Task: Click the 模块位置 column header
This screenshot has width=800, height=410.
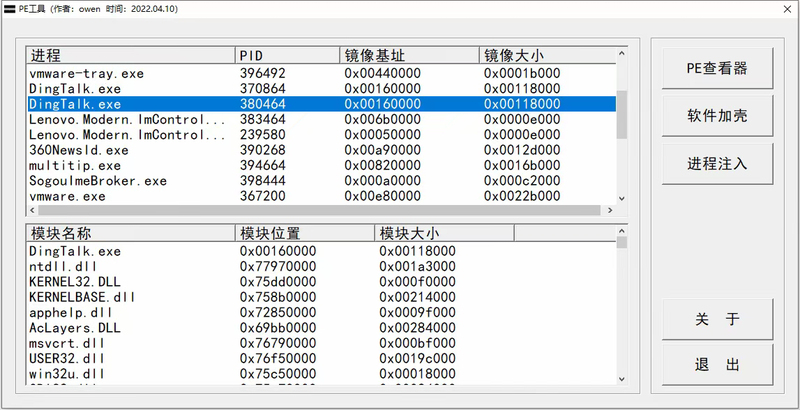Action: coord(305,233)
